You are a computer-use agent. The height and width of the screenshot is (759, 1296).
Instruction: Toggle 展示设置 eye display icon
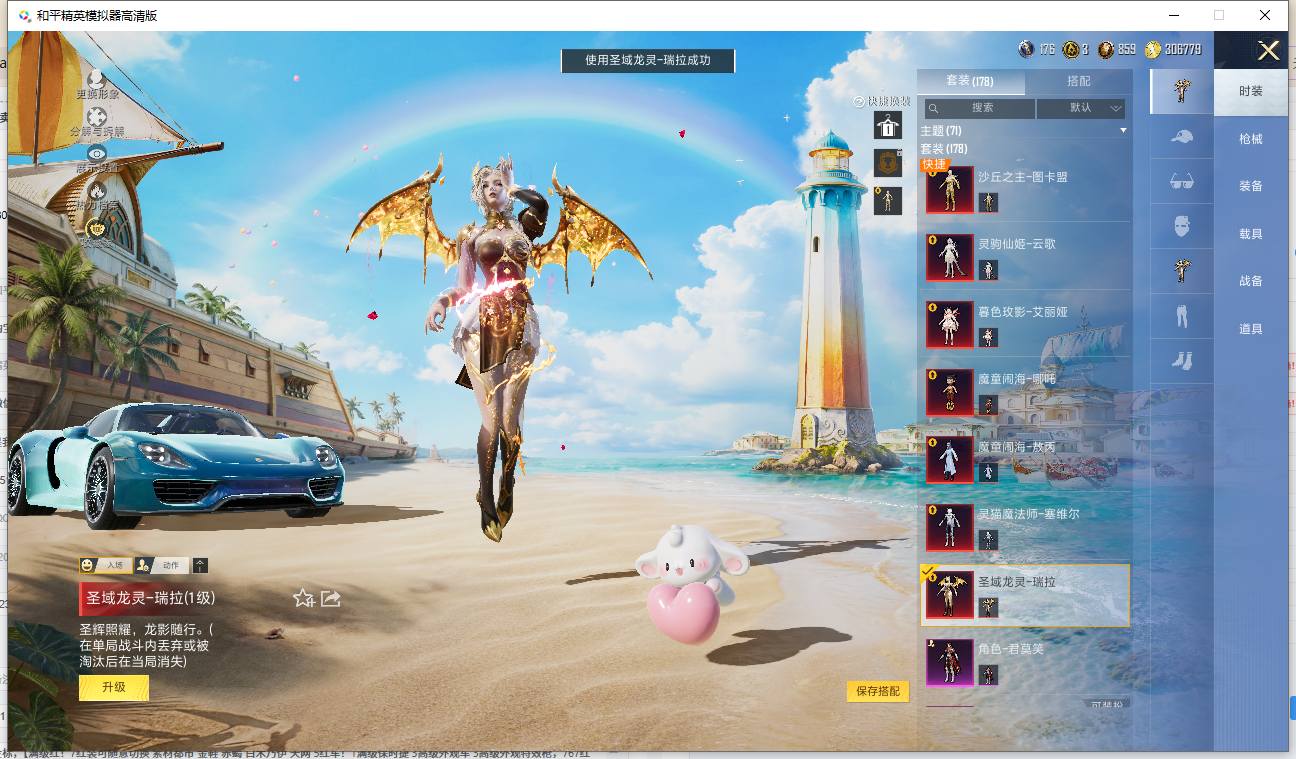(97, 153)
